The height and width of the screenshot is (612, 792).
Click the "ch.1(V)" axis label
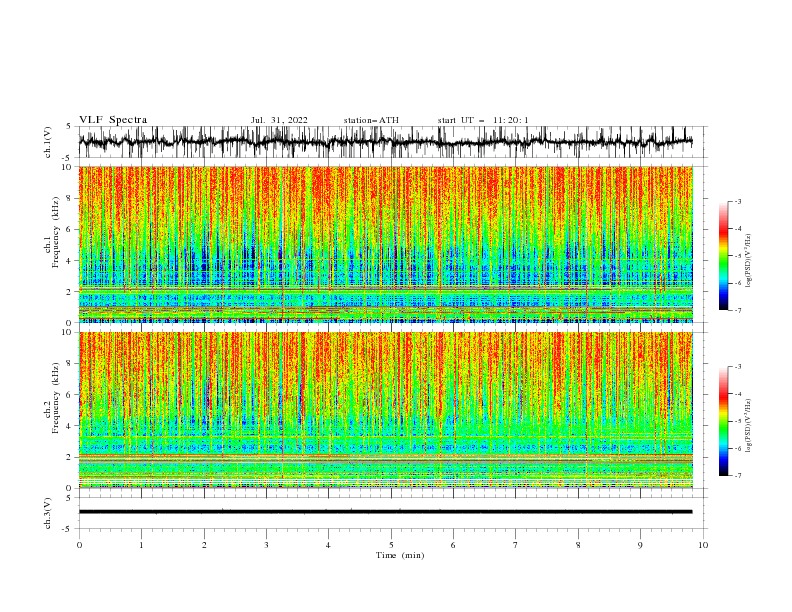(x=48, y=142)
